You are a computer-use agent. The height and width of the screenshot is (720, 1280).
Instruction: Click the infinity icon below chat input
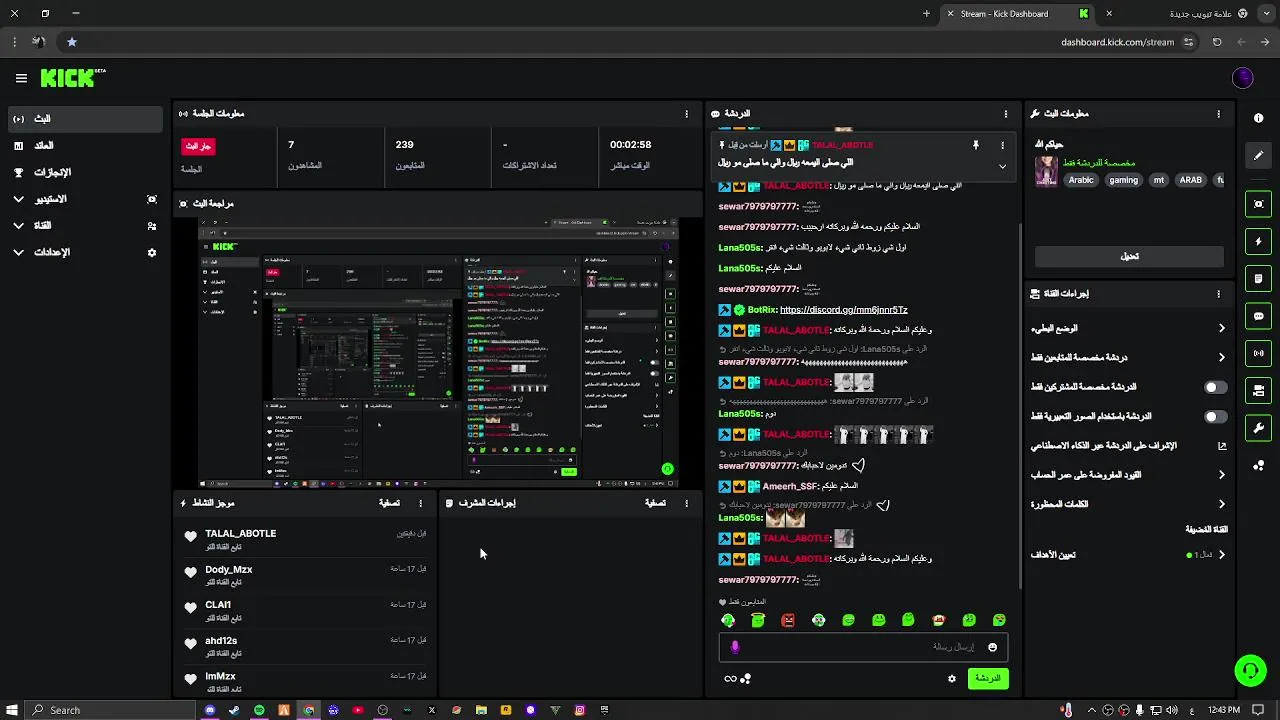click(x=731, y=678)
